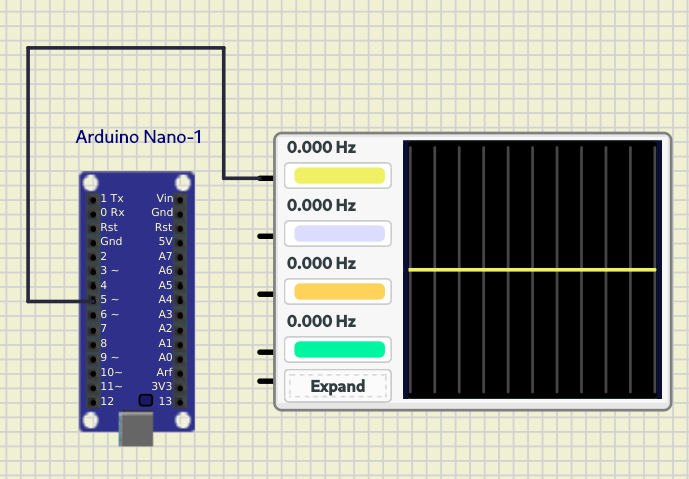This screenshot has height=479, width=689.
Task: Click the USB connector on the Arduino Nano
Action: click(136, 428)
